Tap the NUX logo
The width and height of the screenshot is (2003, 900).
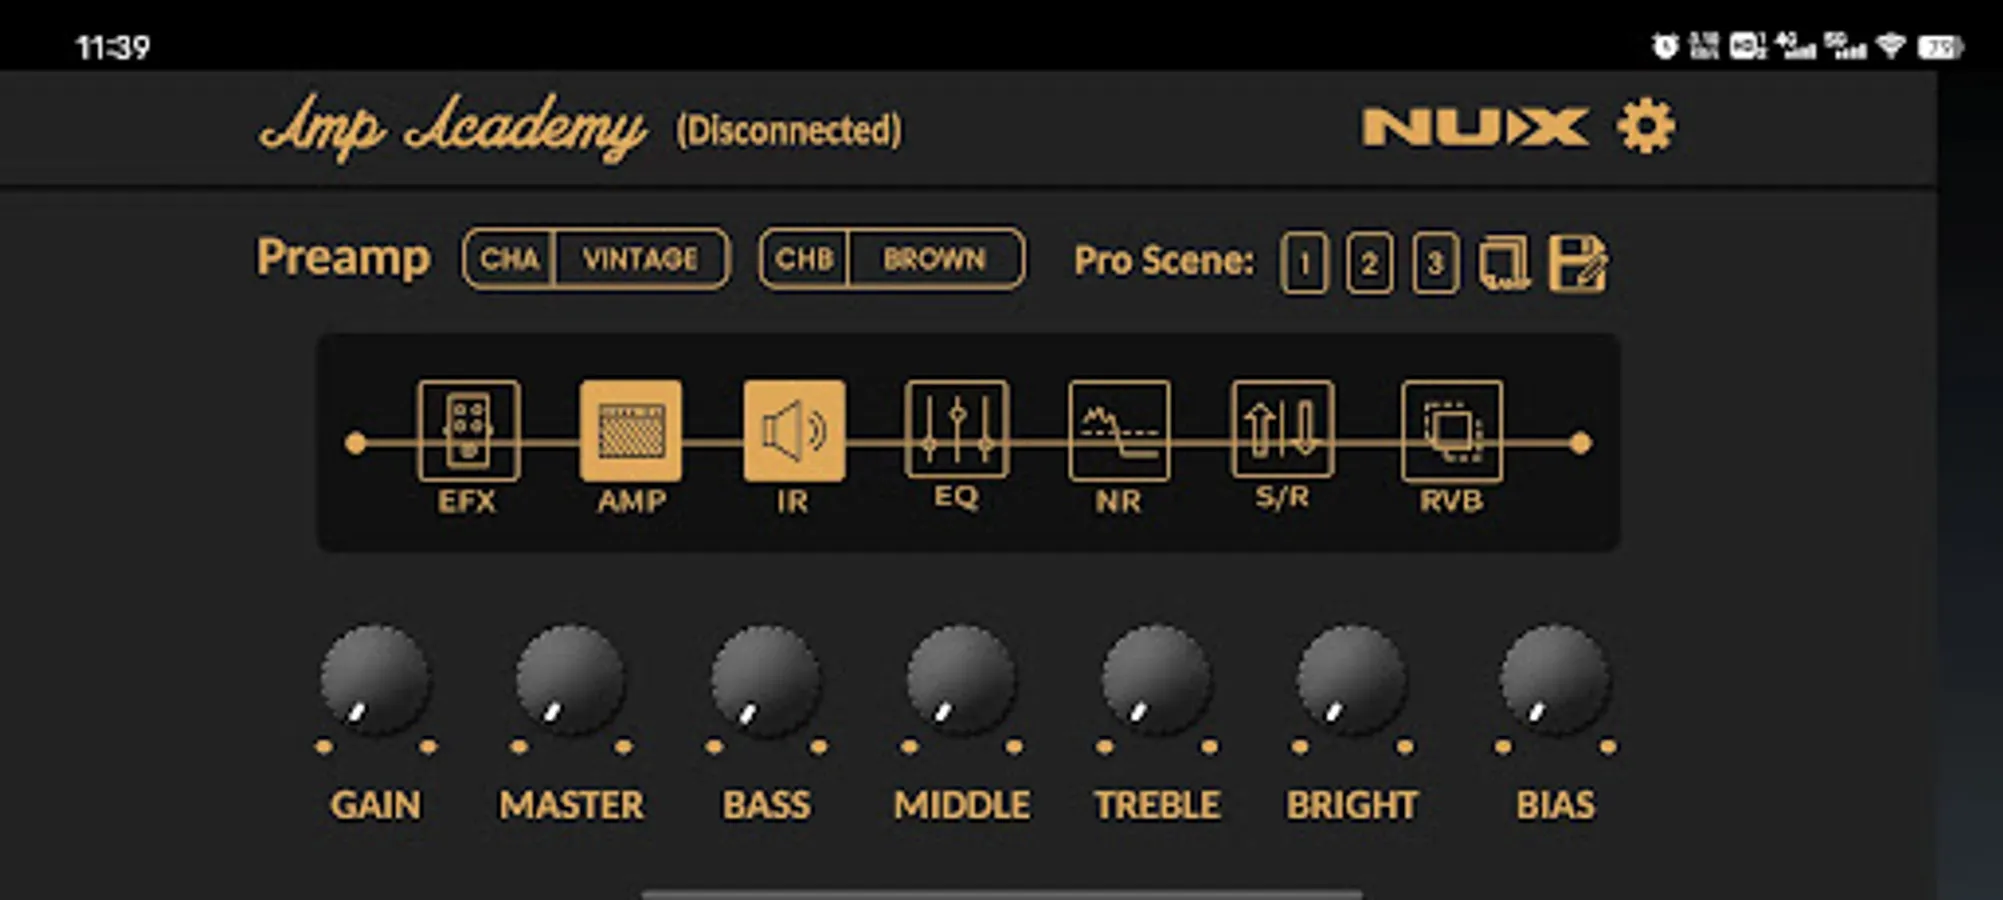coord(1475,127)
